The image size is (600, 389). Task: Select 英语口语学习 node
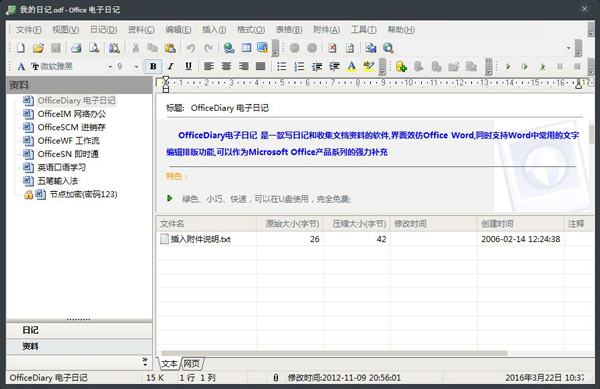62,168
